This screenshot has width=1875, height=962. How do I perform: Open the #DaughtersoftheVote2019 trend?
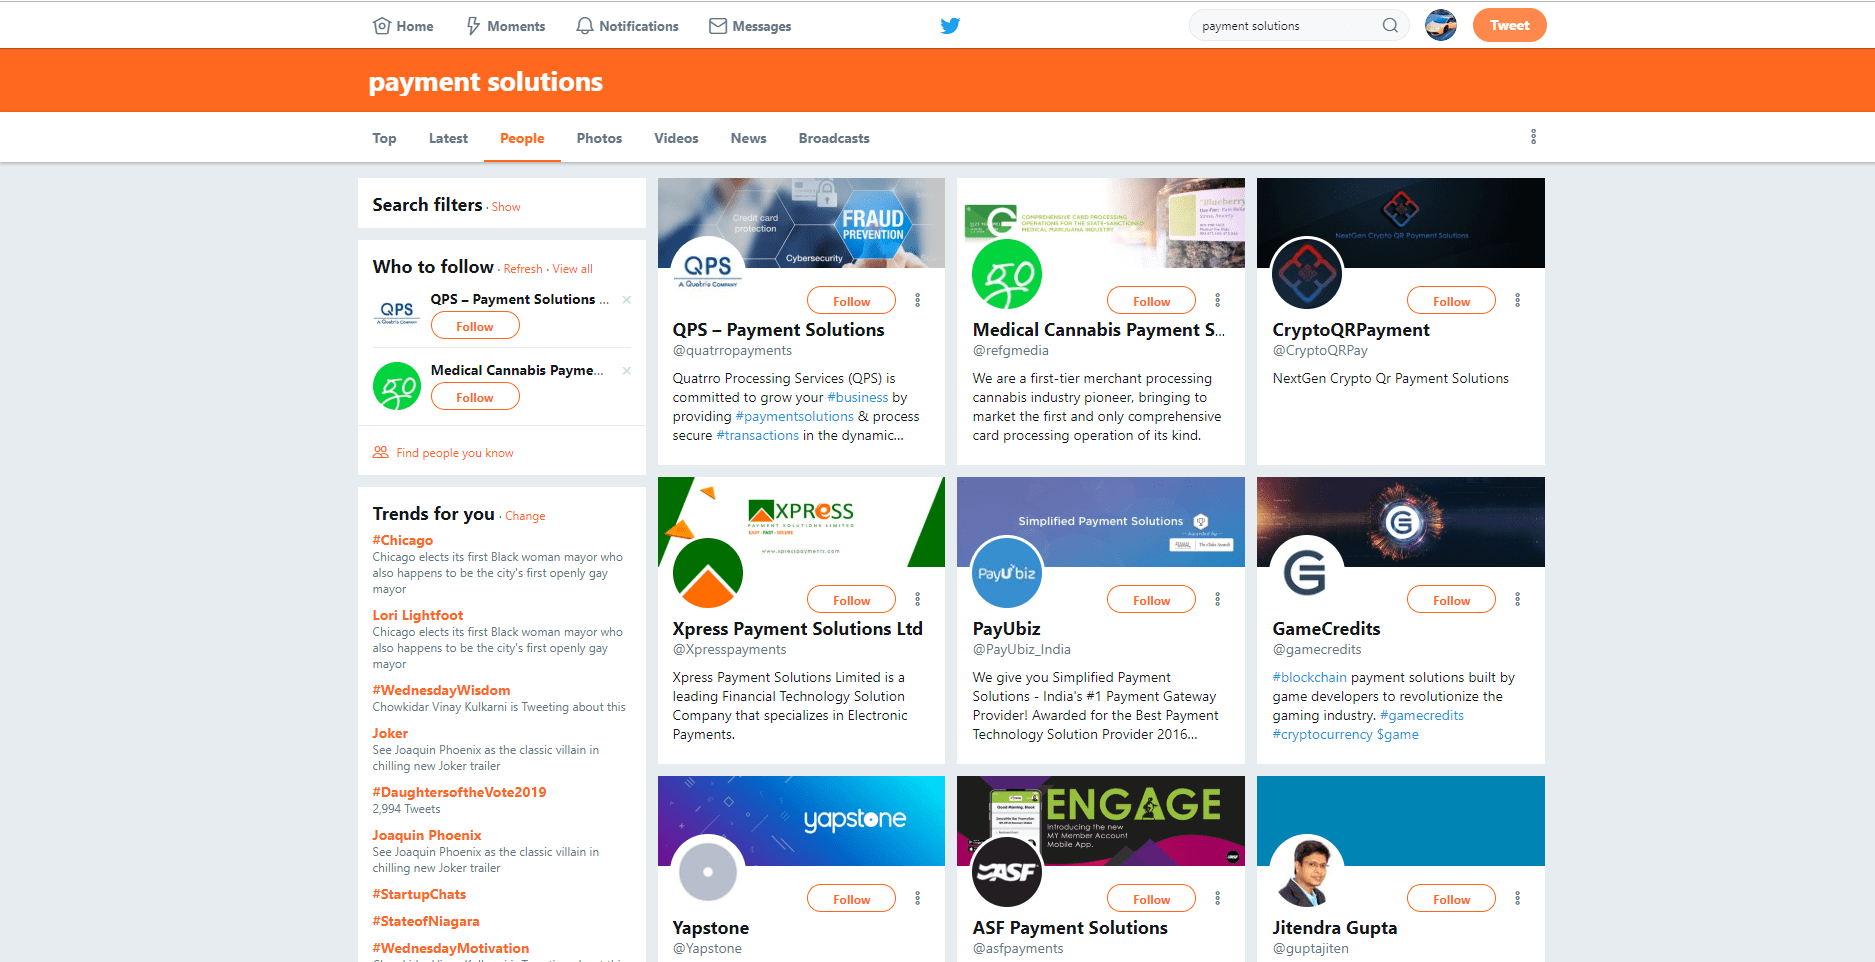459,792
